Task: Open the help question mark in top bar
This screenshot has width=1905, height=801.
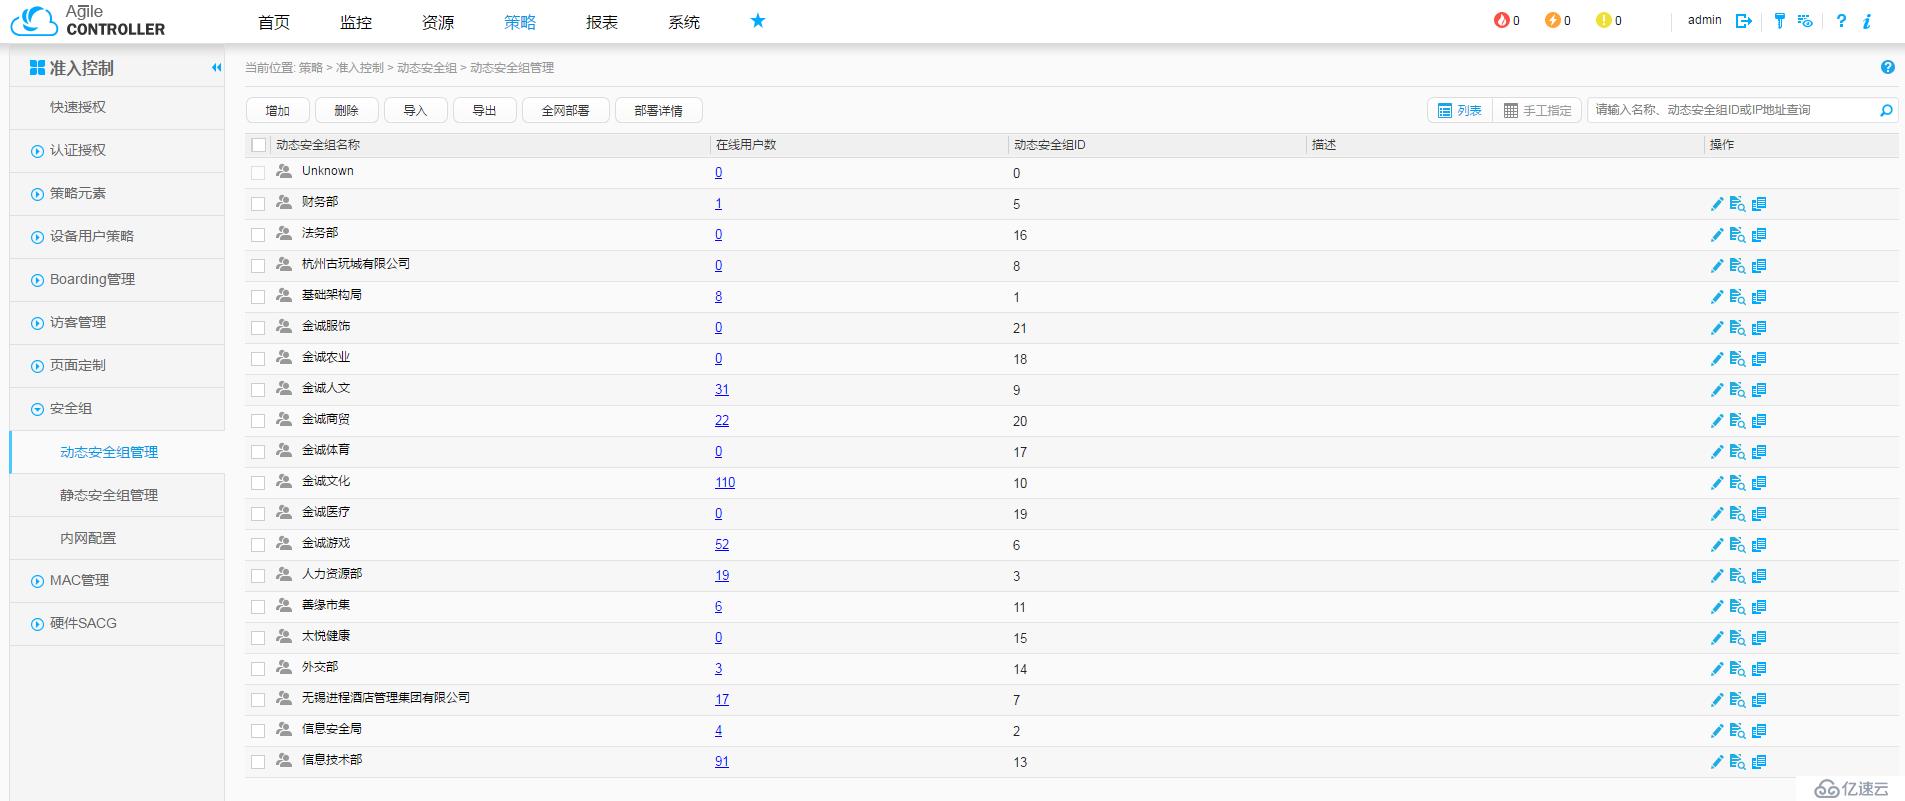Action: 1841,21
